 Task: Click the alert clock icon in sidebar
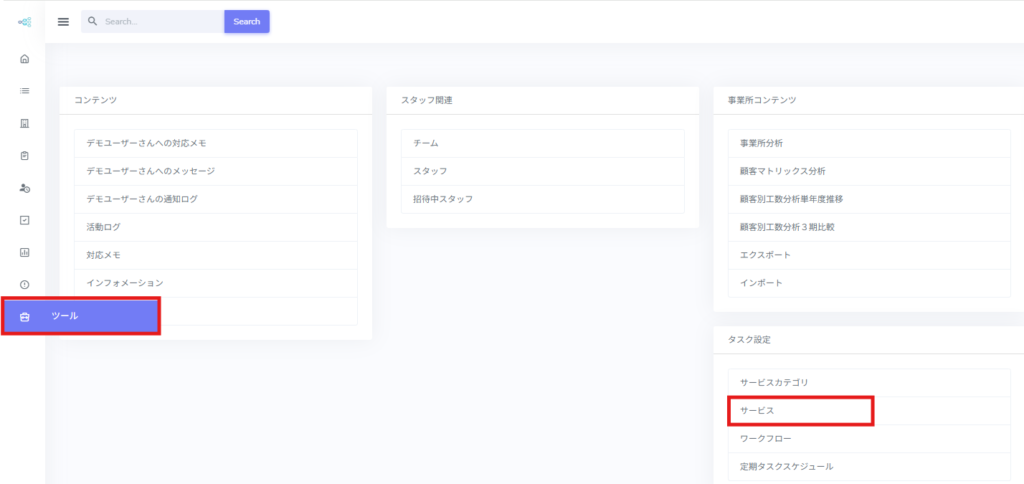(25, 285)
